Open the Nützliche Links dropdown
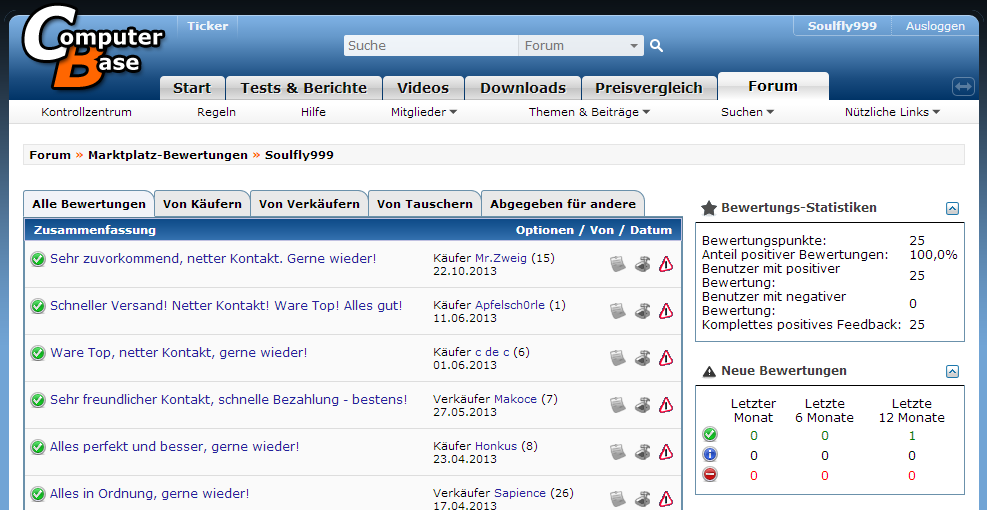The image size is (987, 510). coord(892,112)
